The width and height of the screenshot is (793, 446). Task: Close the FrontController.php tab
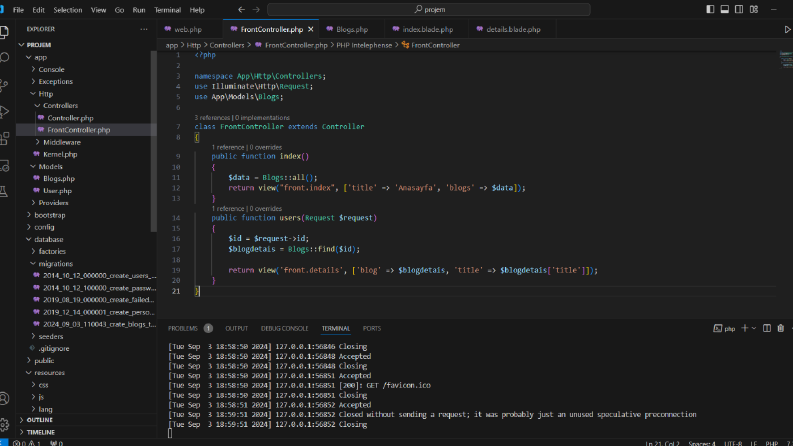(311, 29)
